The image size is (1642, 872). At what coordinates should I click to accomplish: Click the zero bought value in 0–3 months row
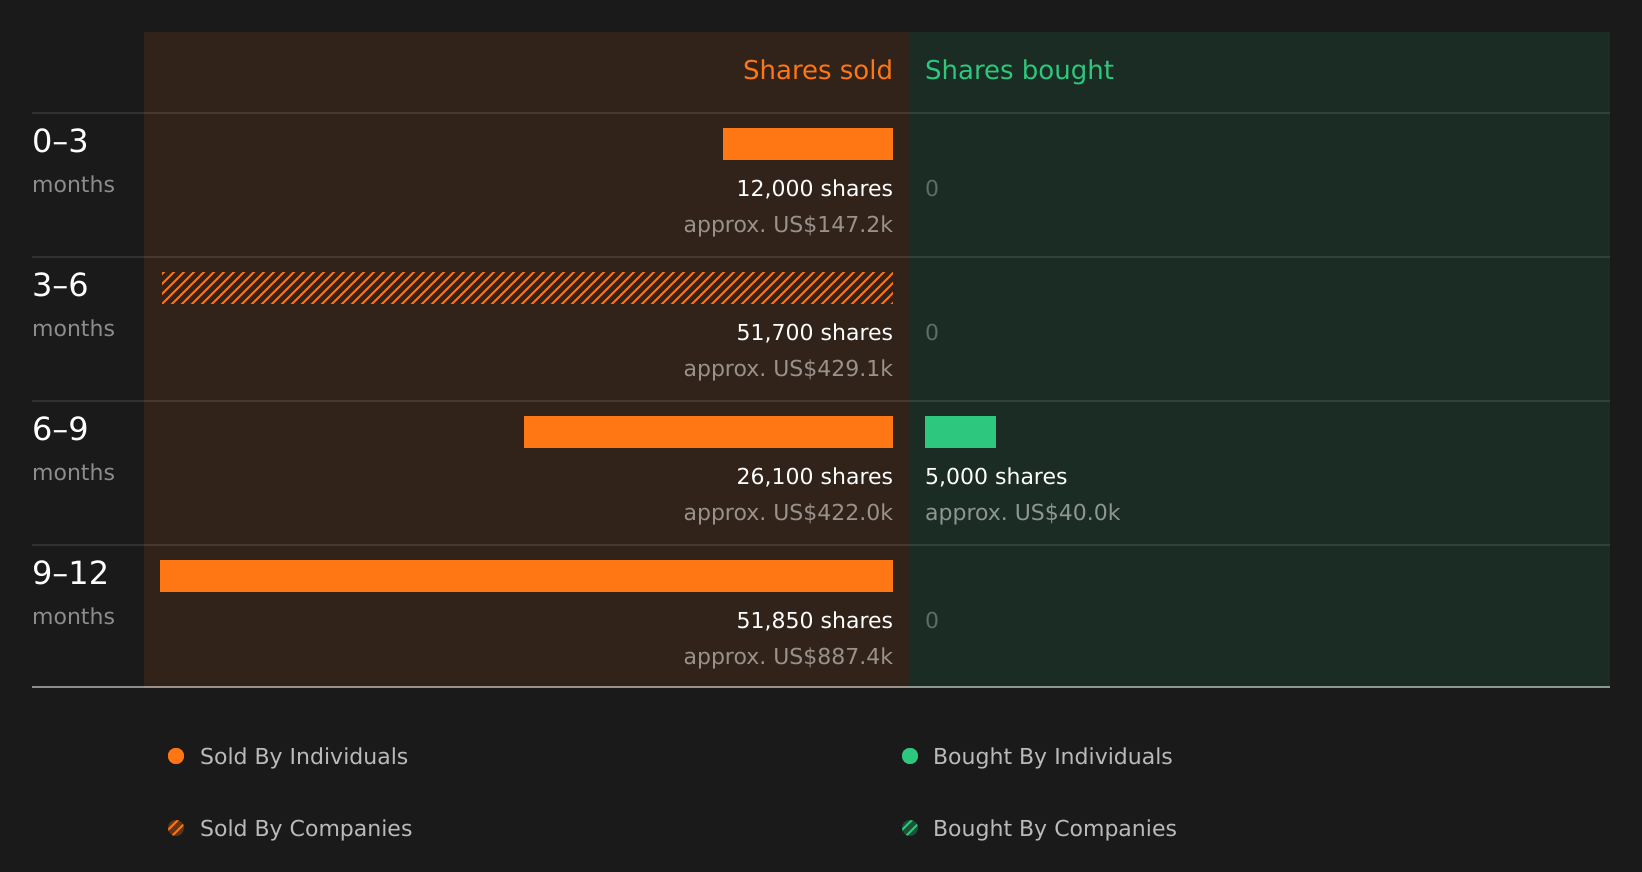pos(932,189)
